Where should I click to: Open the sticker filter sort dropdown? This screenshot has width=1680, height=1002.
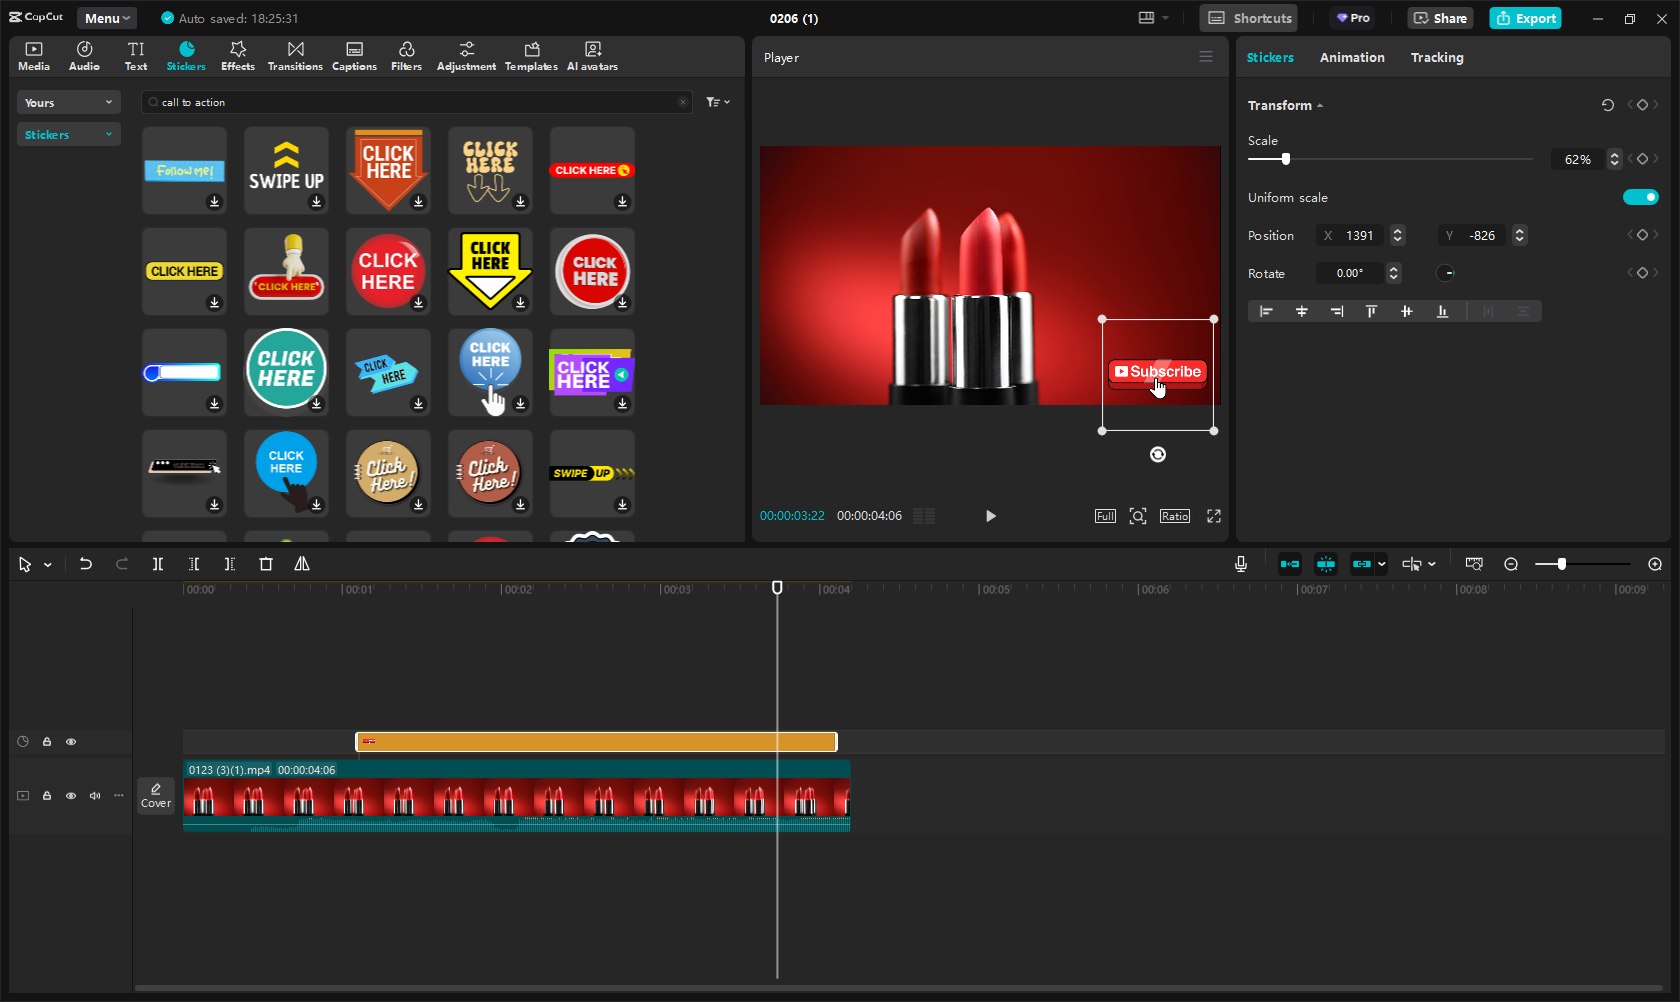coord(717,102)
